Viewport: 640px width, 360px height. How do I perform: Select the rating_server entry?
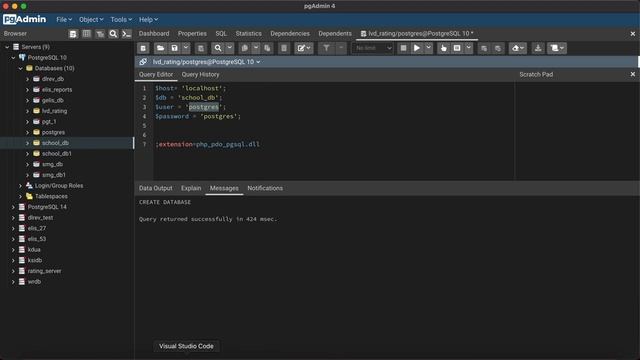pyautogui.click(x=44, y=271)
